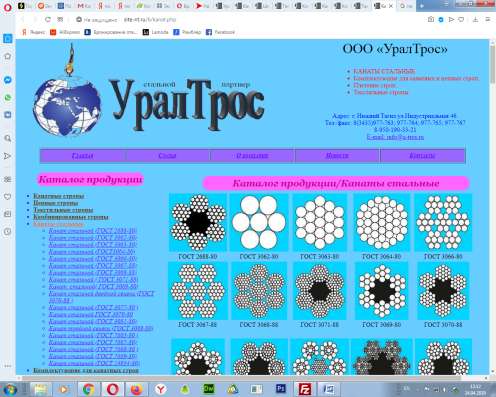
Task: Open the Контакты navigation item
Action: point(422,156)
